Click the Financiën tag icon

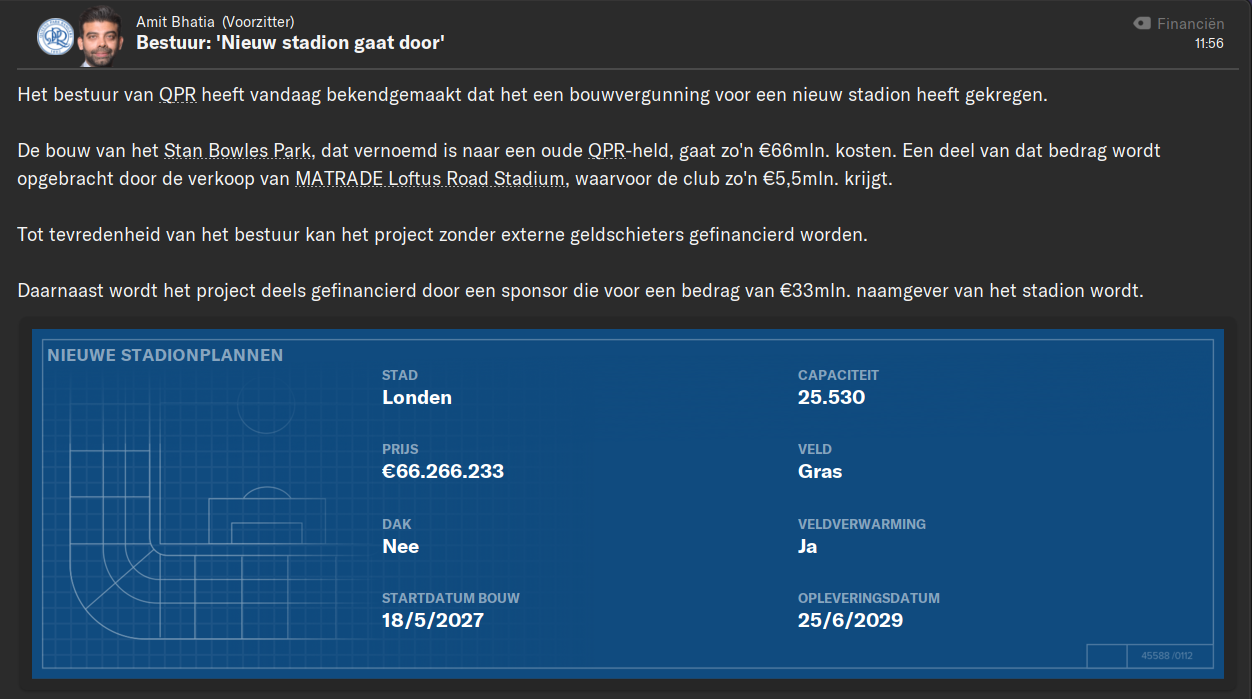point(1142,23)
